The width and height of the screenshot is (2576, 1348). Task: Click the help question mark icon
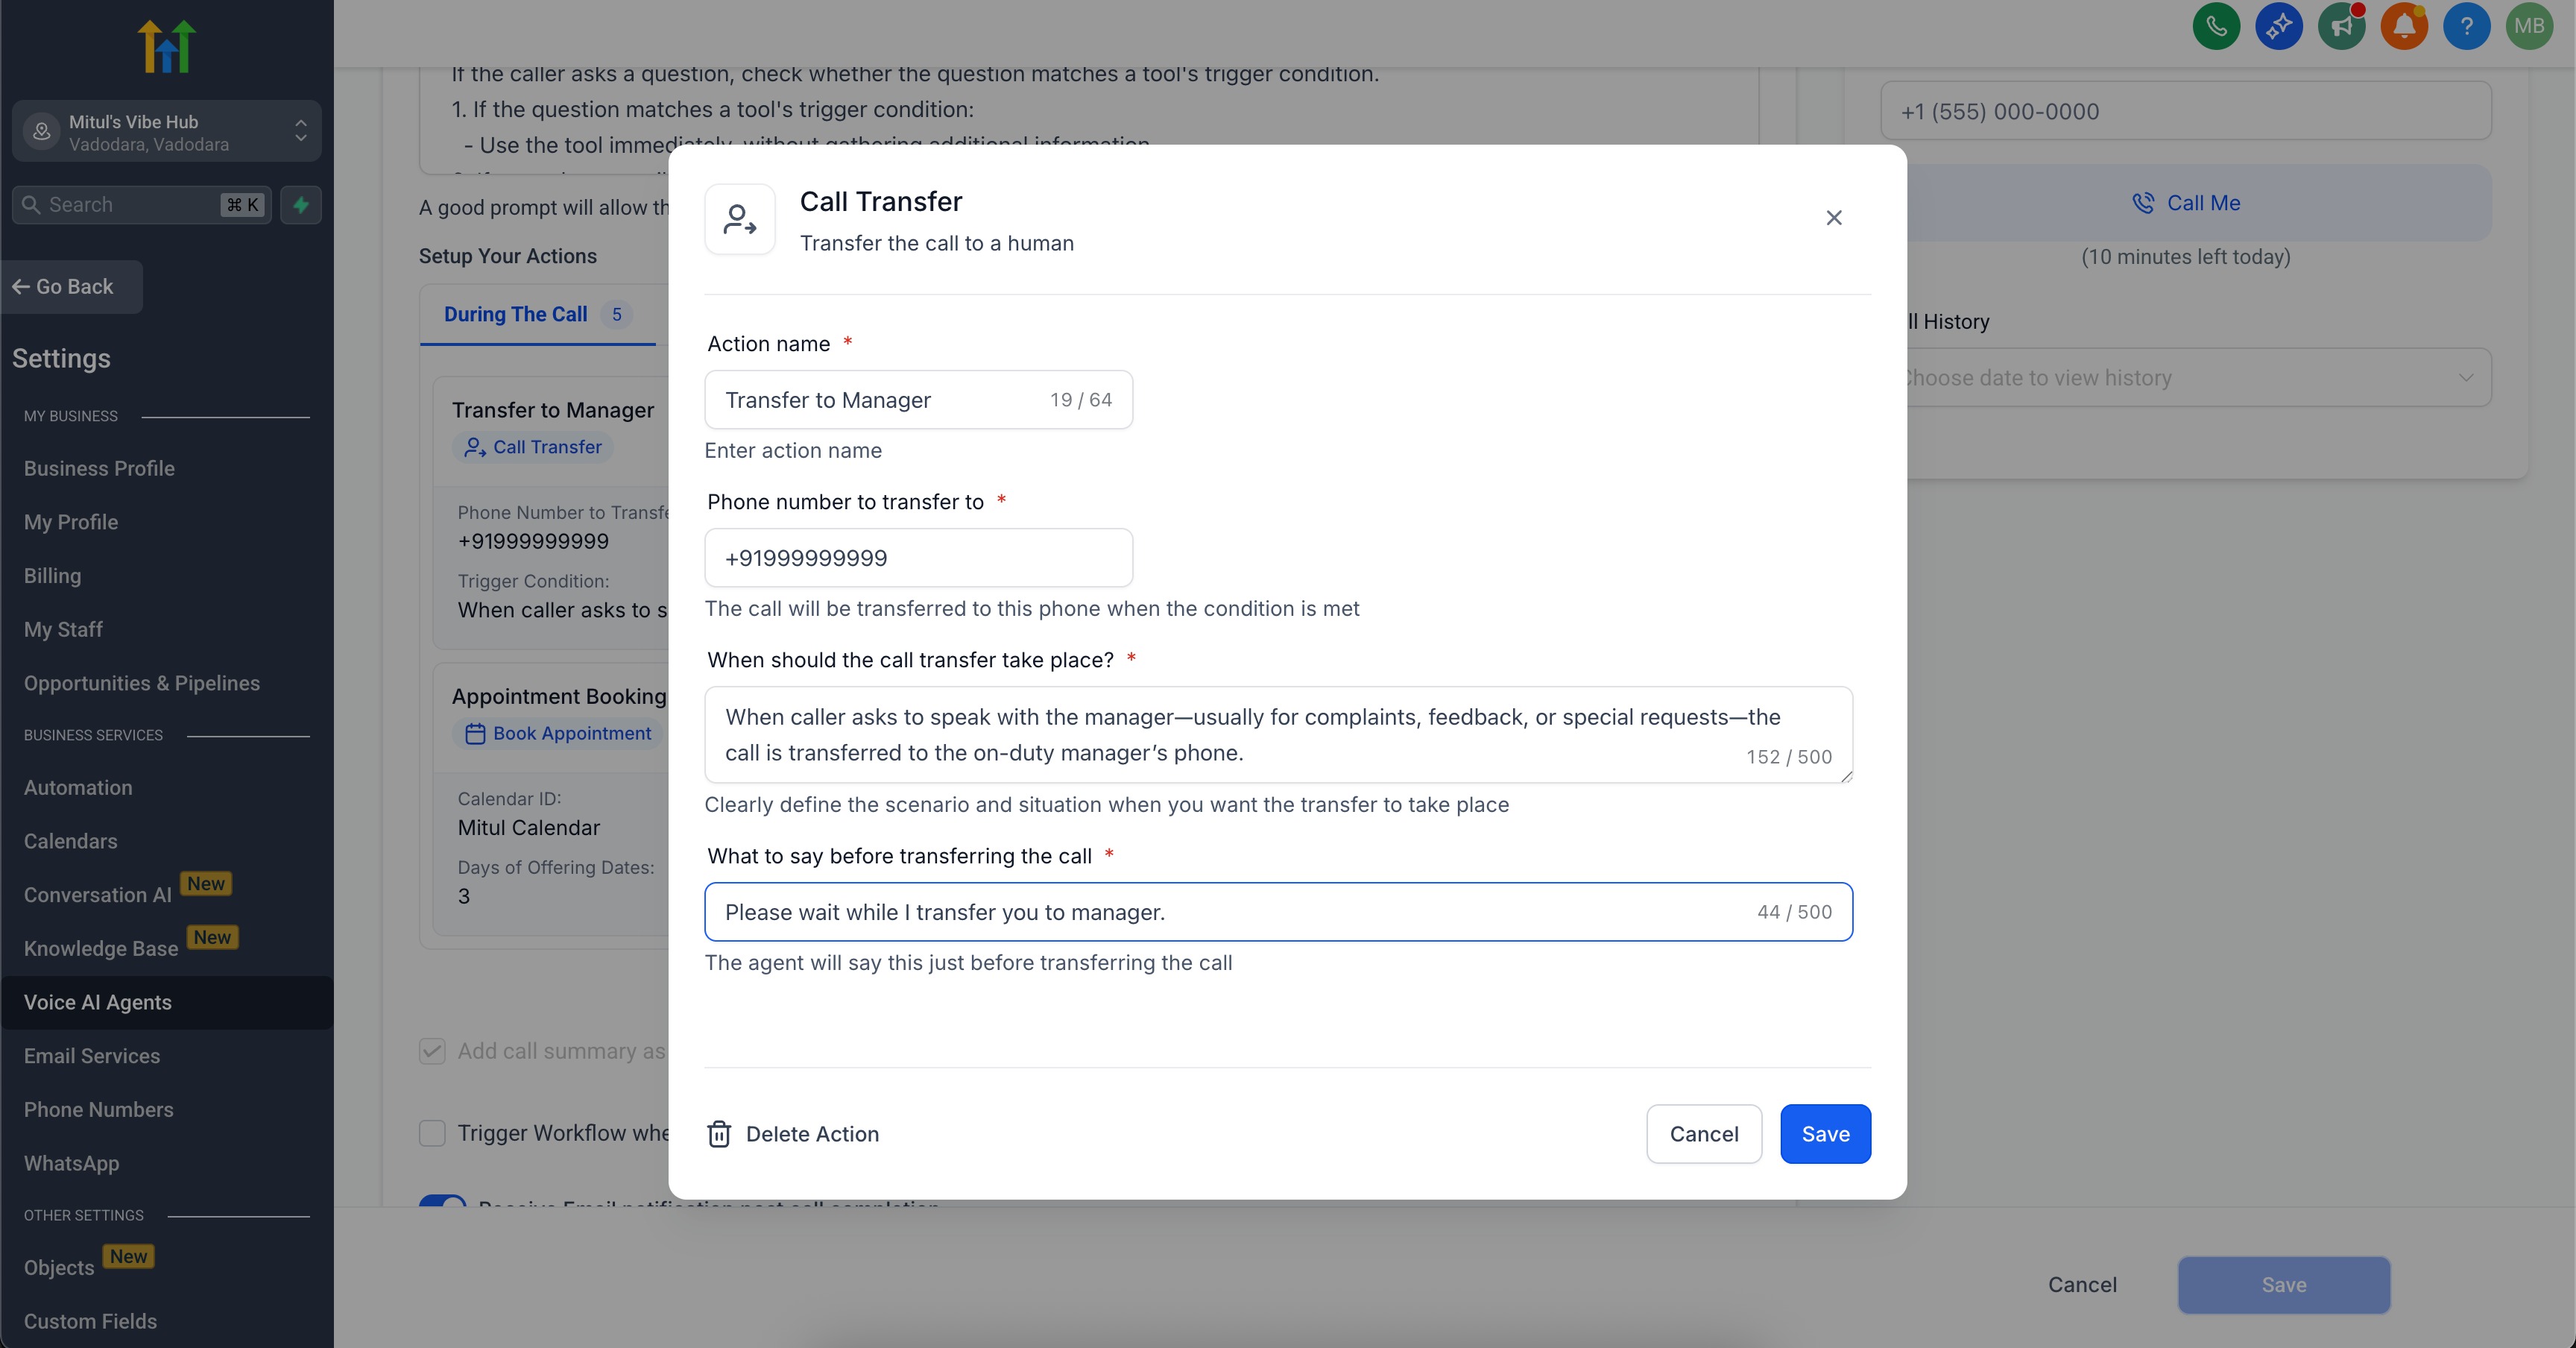(x=2466, y=27)
